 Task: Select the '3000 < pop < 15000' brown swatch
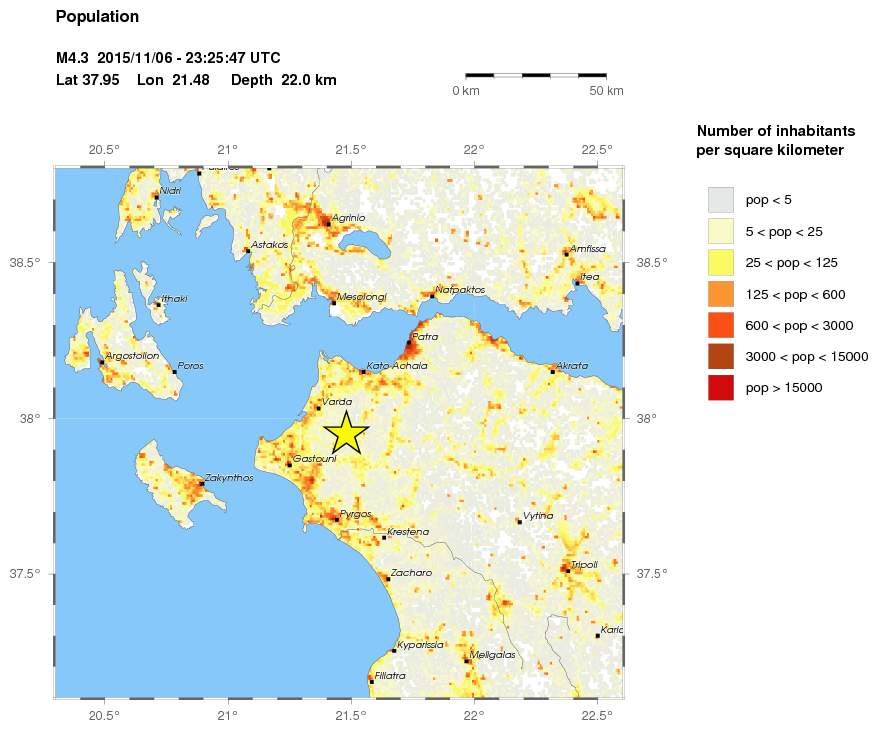pos(721,357)
